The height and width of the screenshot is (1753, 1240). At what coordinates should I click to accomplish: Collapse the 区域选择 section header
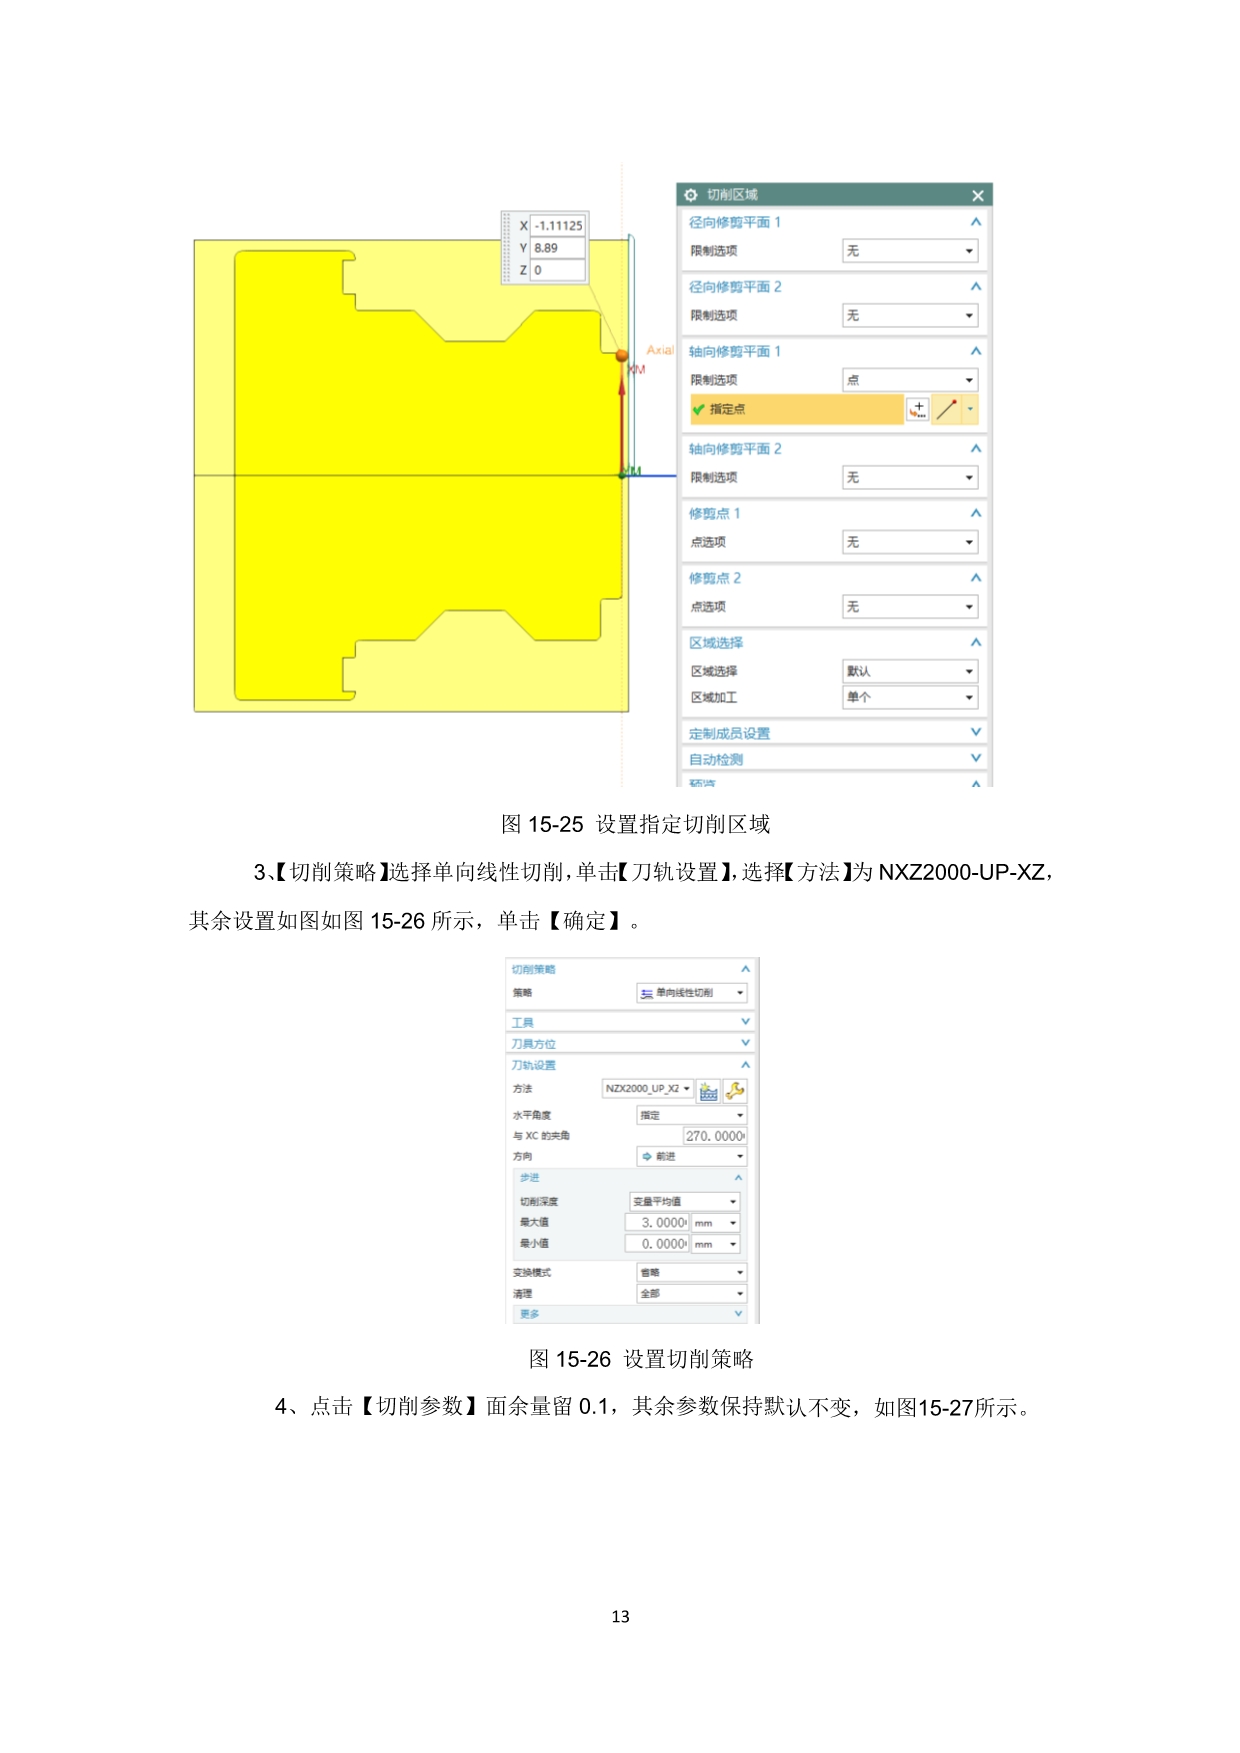(976, 642)
